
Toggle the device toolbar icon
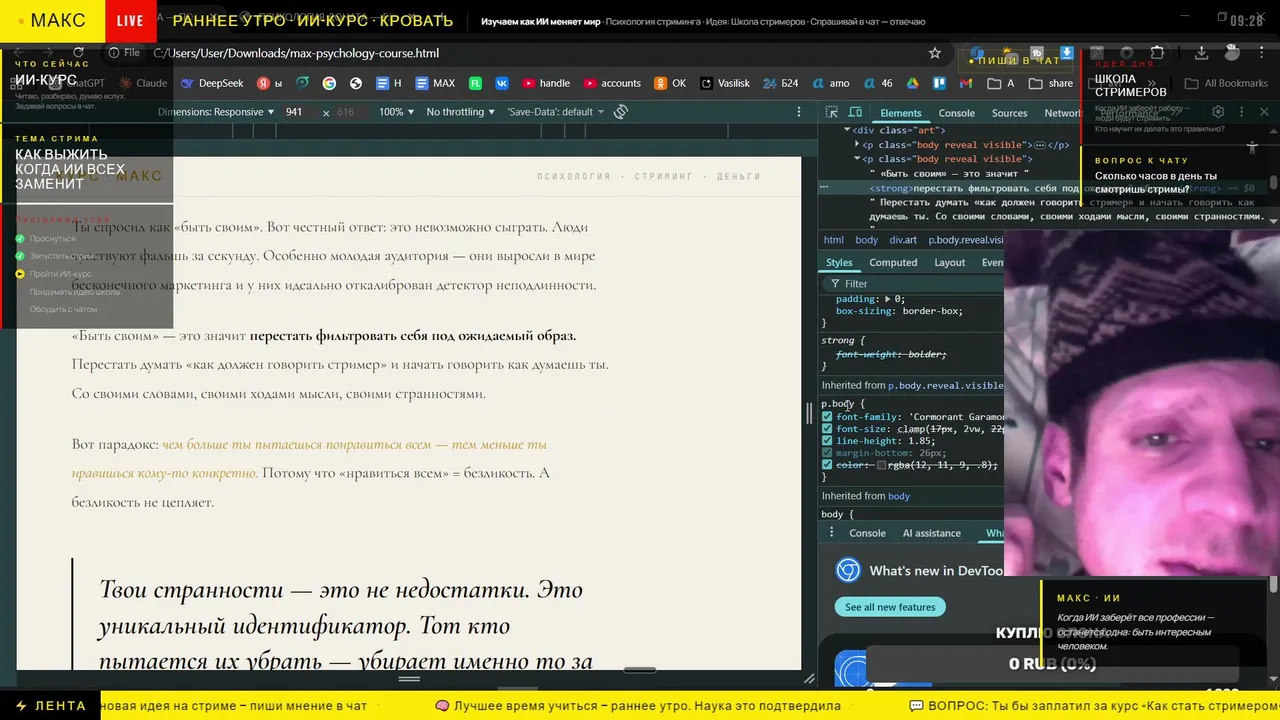pos(857,113)
